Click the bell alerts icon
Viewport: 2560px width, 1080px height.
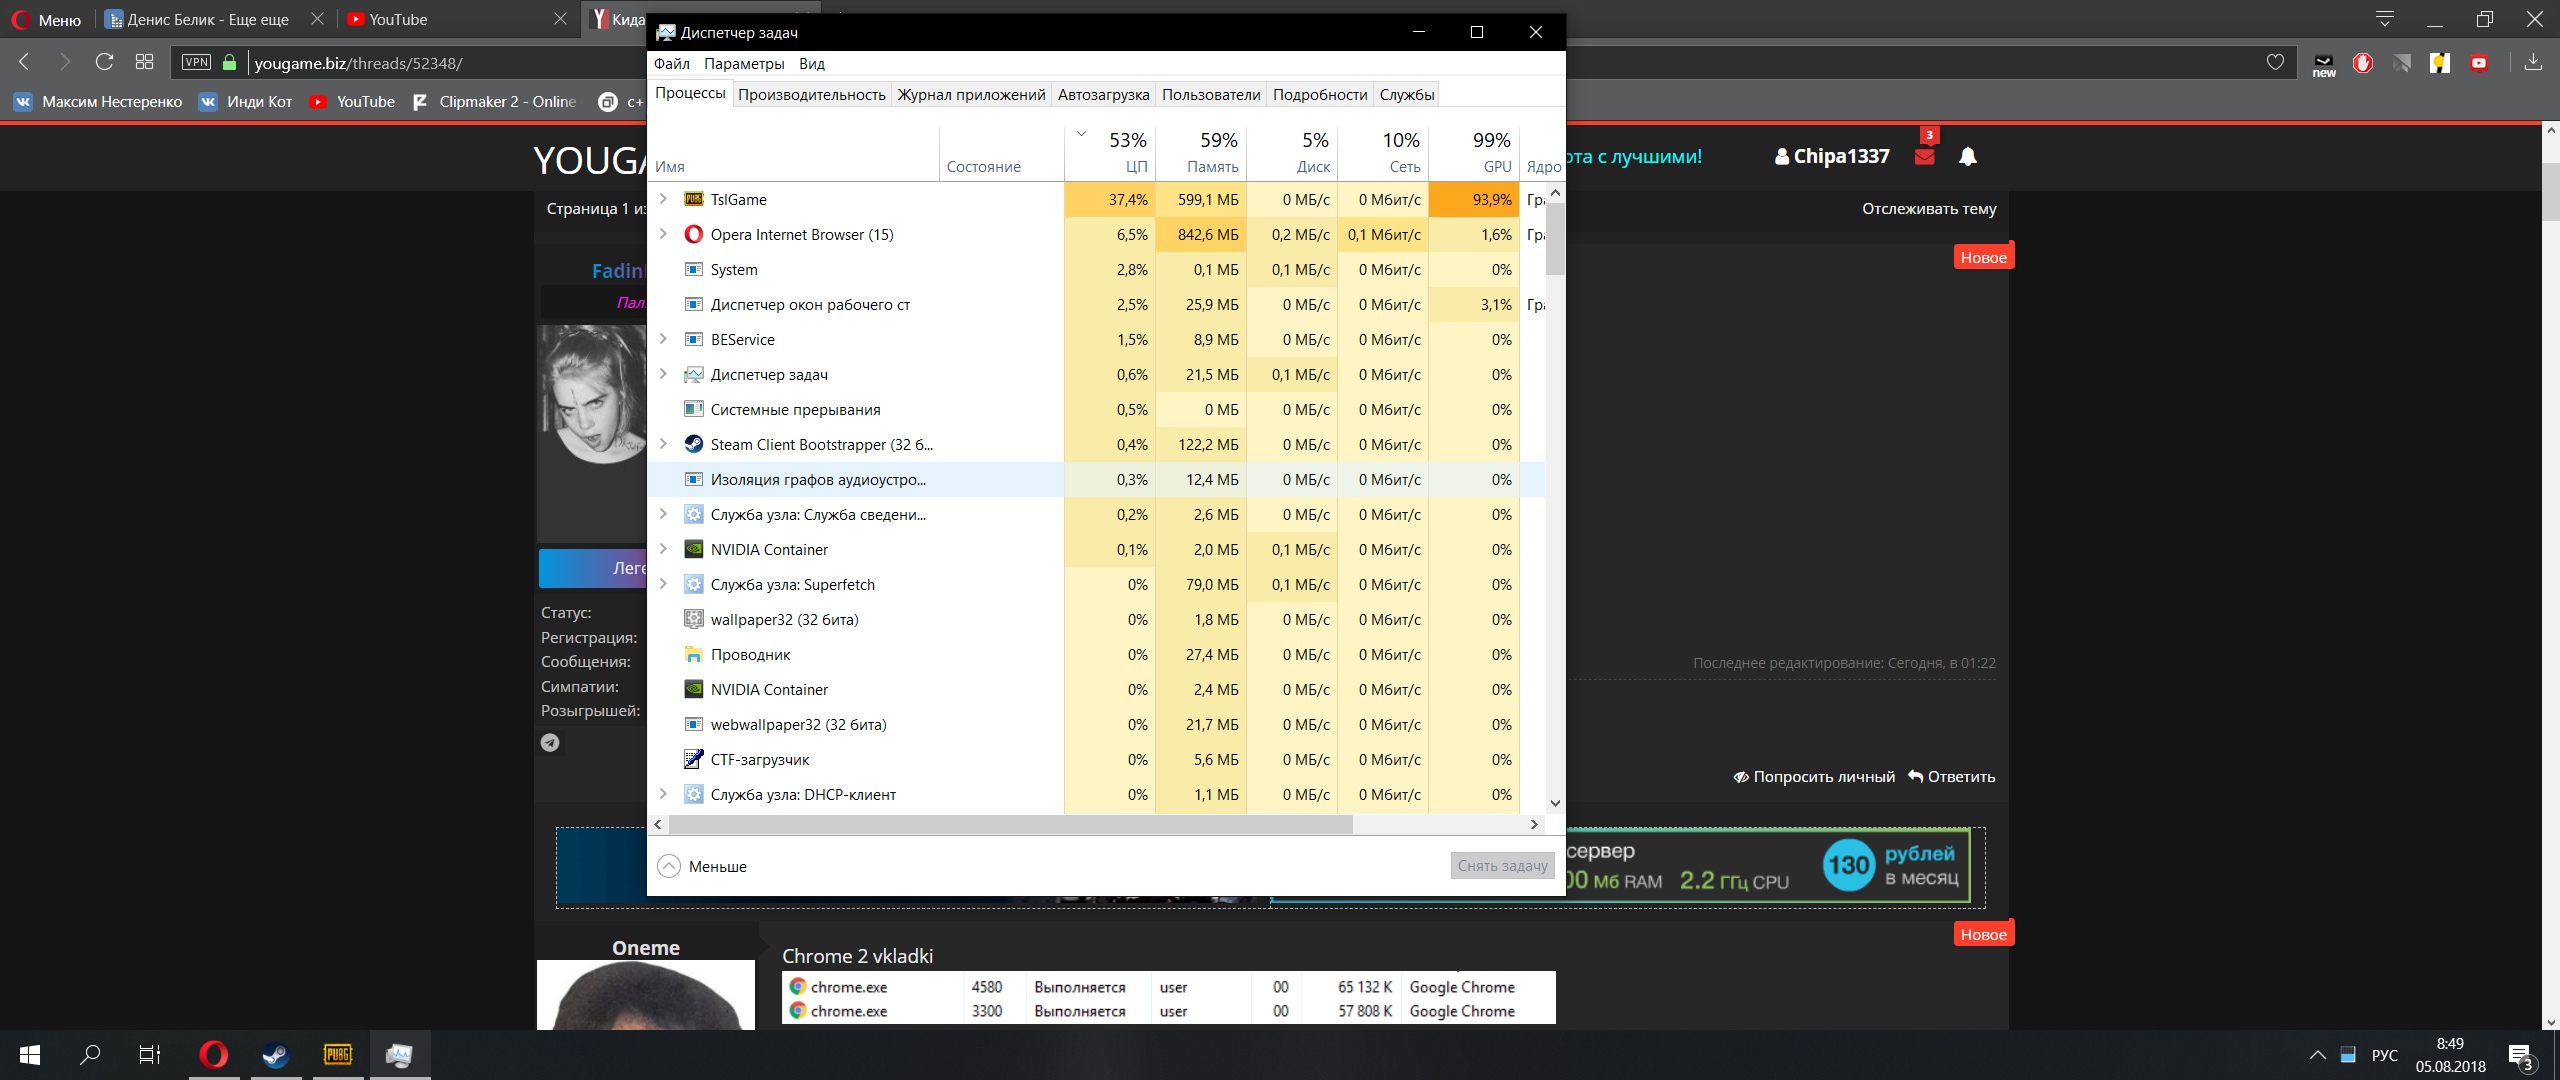coord(1967,156)
